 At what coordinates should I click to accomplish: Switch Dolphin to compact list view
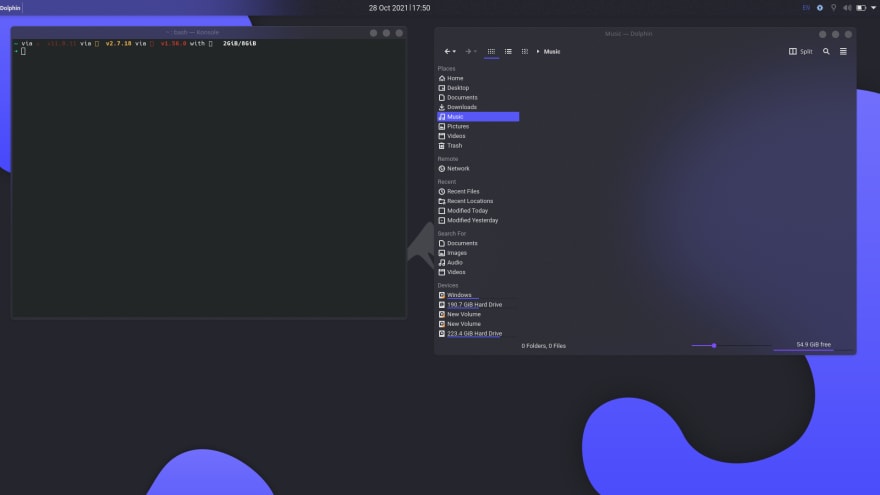pos(508,51)
